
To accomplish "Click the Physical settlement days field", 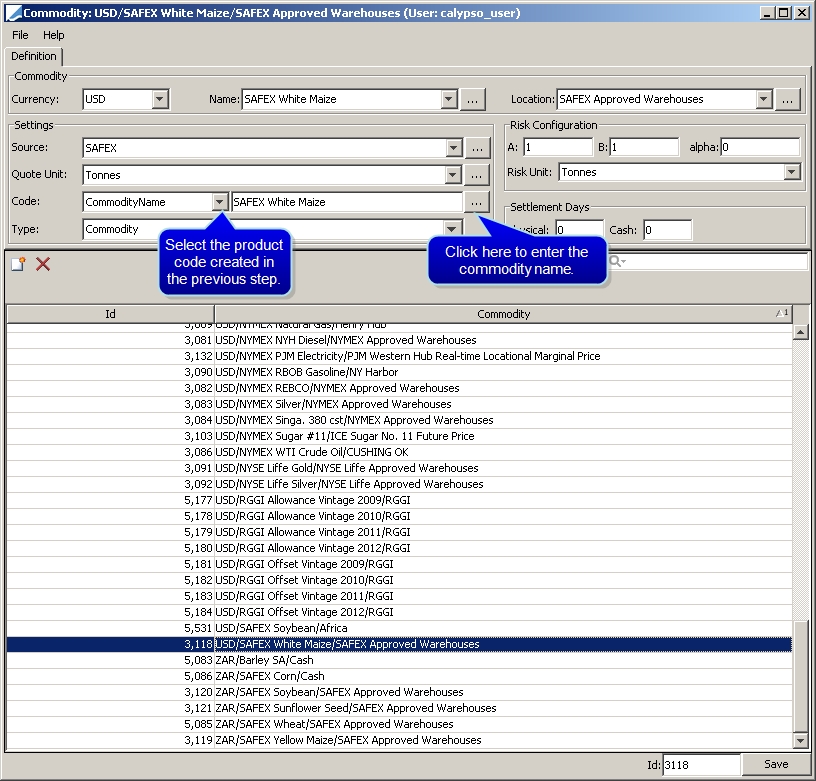I will (579, 229).
